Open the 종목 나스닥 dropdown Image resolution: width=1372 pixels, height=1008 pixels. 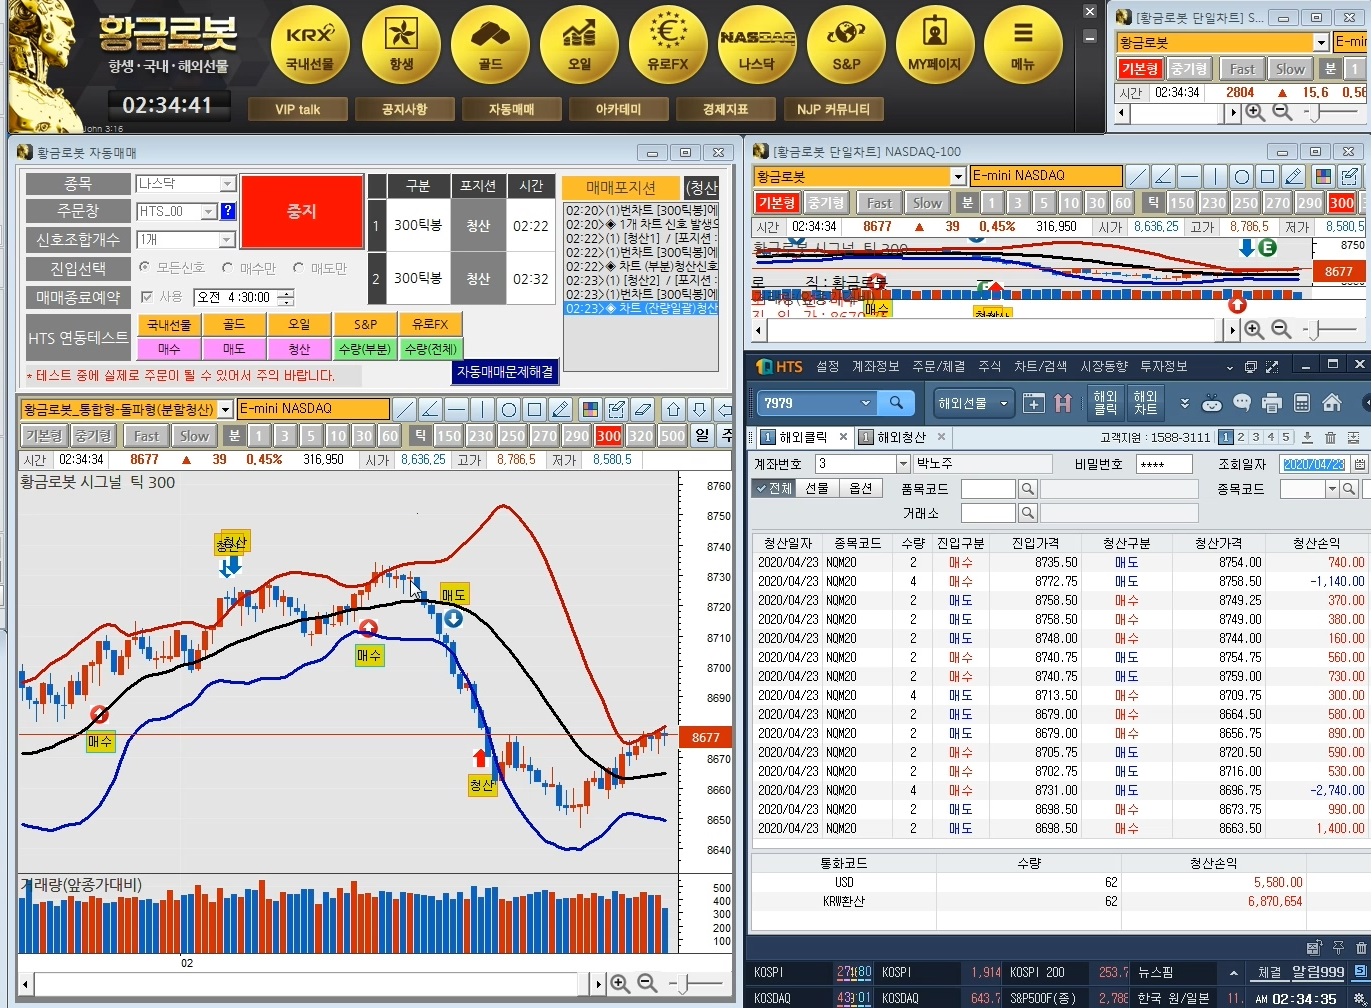(x=227, y=184)
